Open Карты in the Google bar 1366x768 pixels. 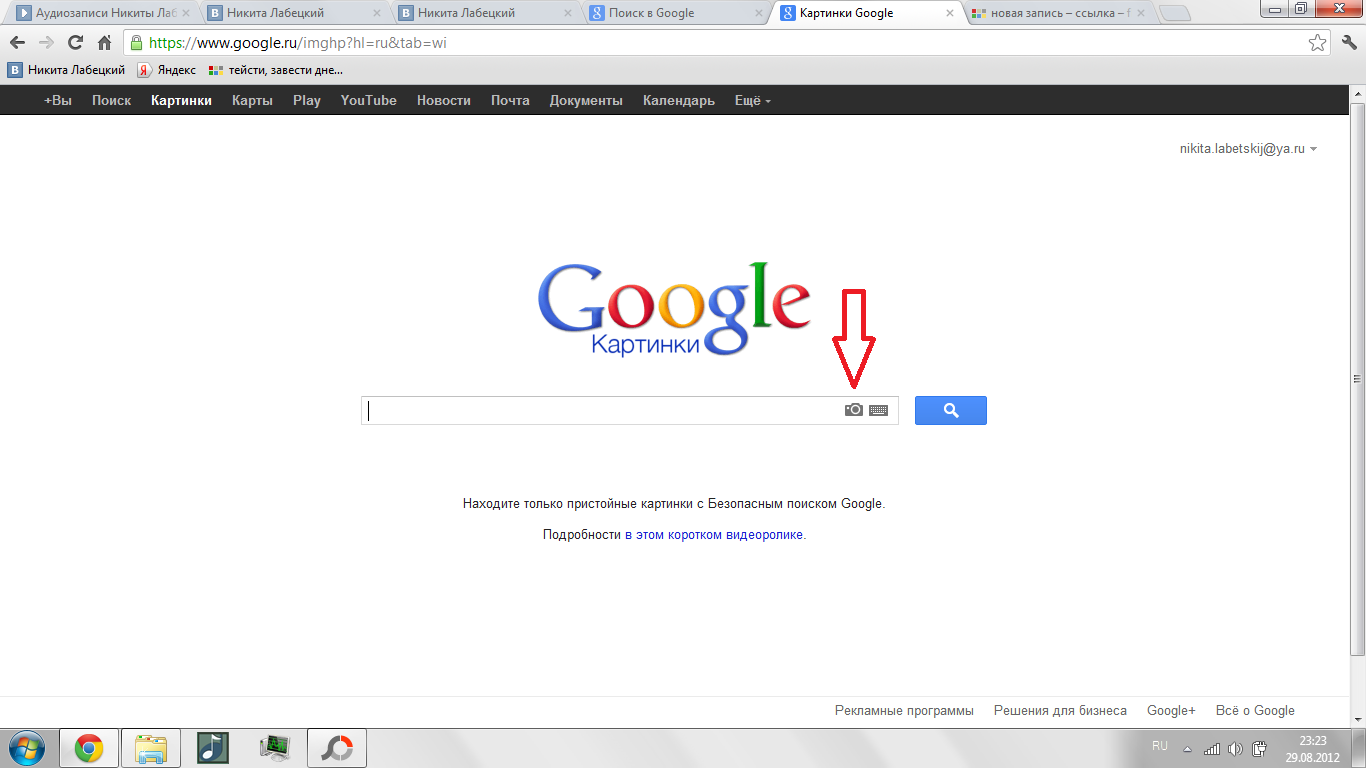252,100
